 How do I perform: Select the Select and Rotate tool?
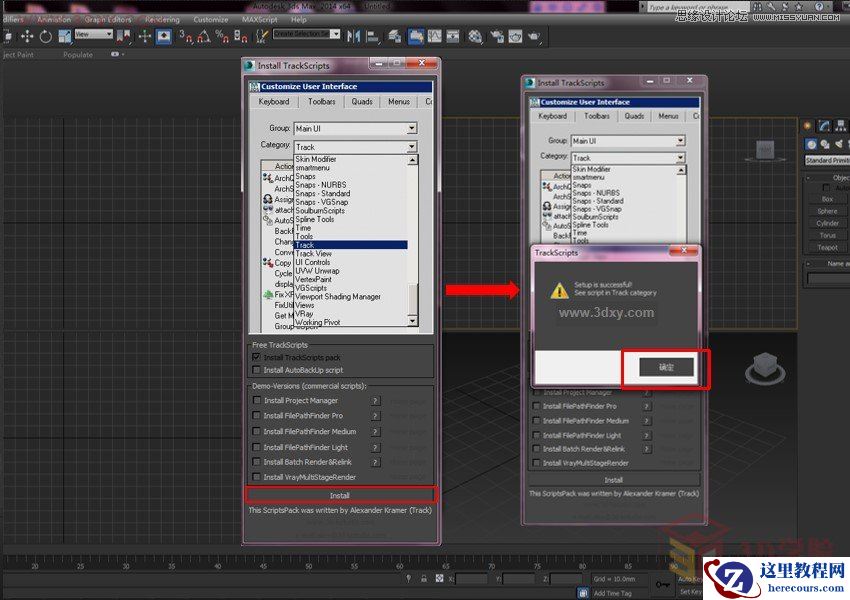point(43,37)
